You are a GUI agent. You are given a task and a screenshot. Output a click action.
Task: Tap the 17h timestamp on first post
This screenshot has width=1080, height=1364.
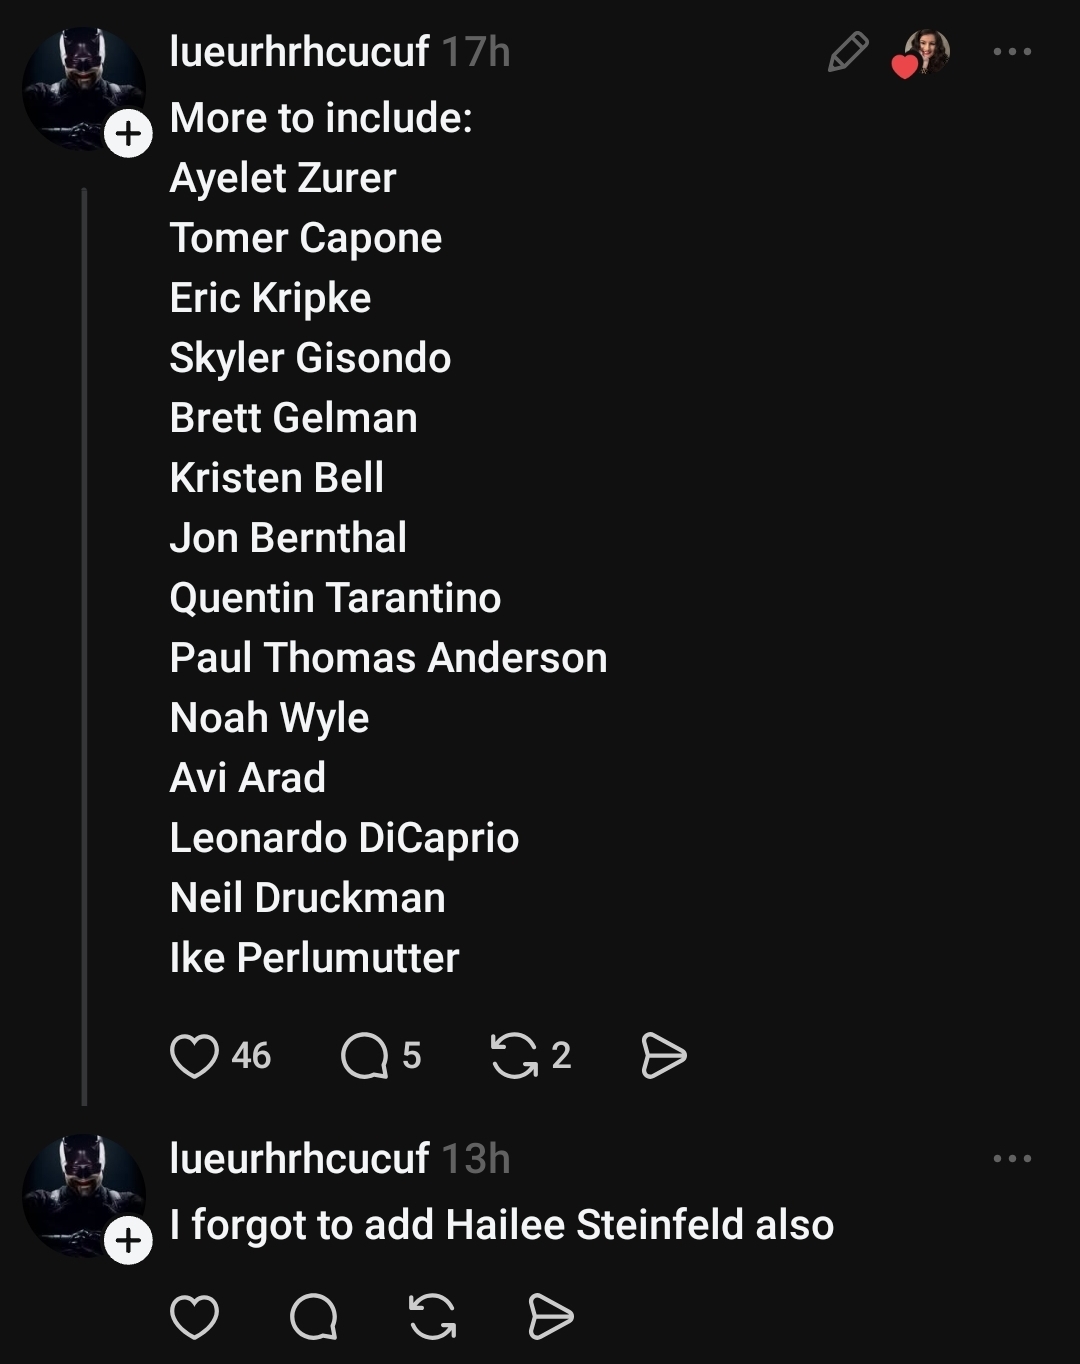coord(476,52)
